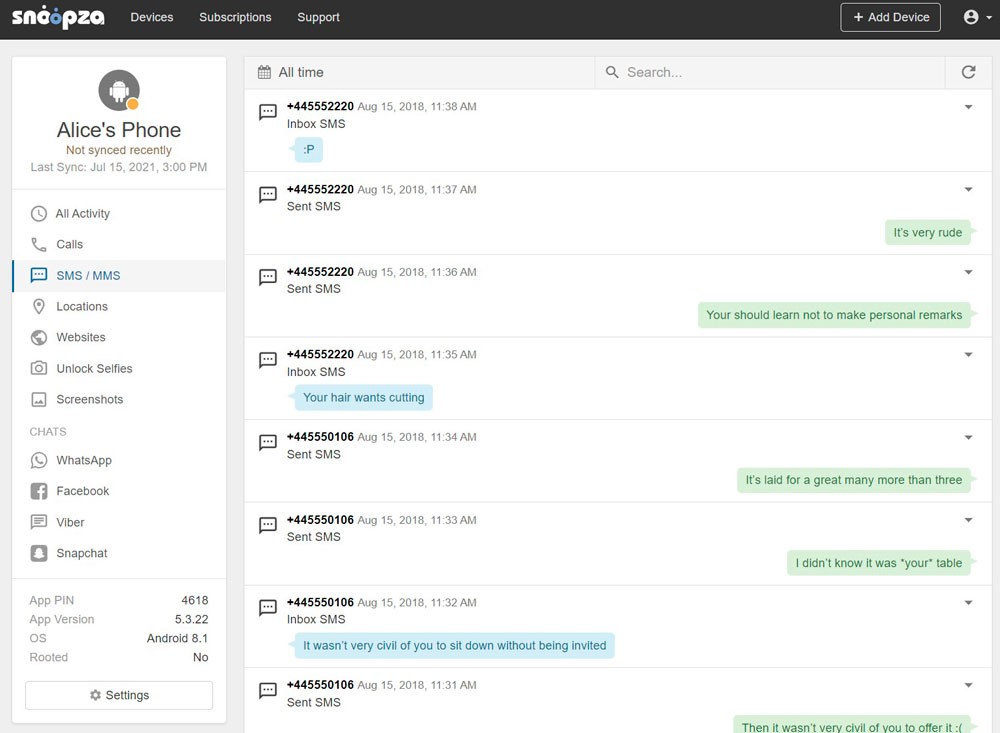
Task: Open the user account menu icon
Action: click(976, 17)
